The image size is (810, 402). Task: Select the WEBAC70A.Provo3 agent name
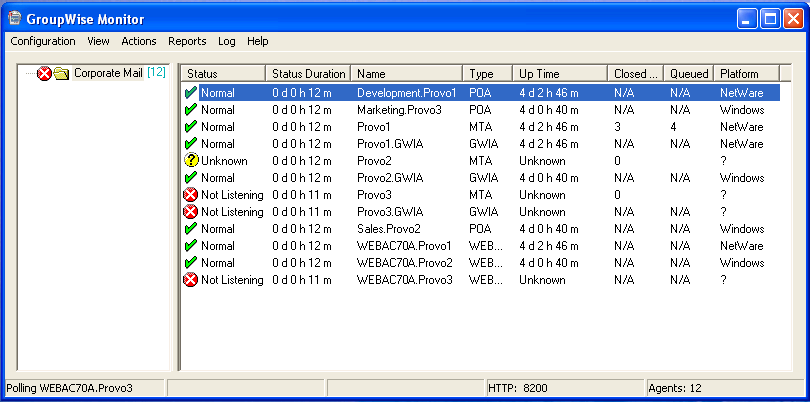405,280
